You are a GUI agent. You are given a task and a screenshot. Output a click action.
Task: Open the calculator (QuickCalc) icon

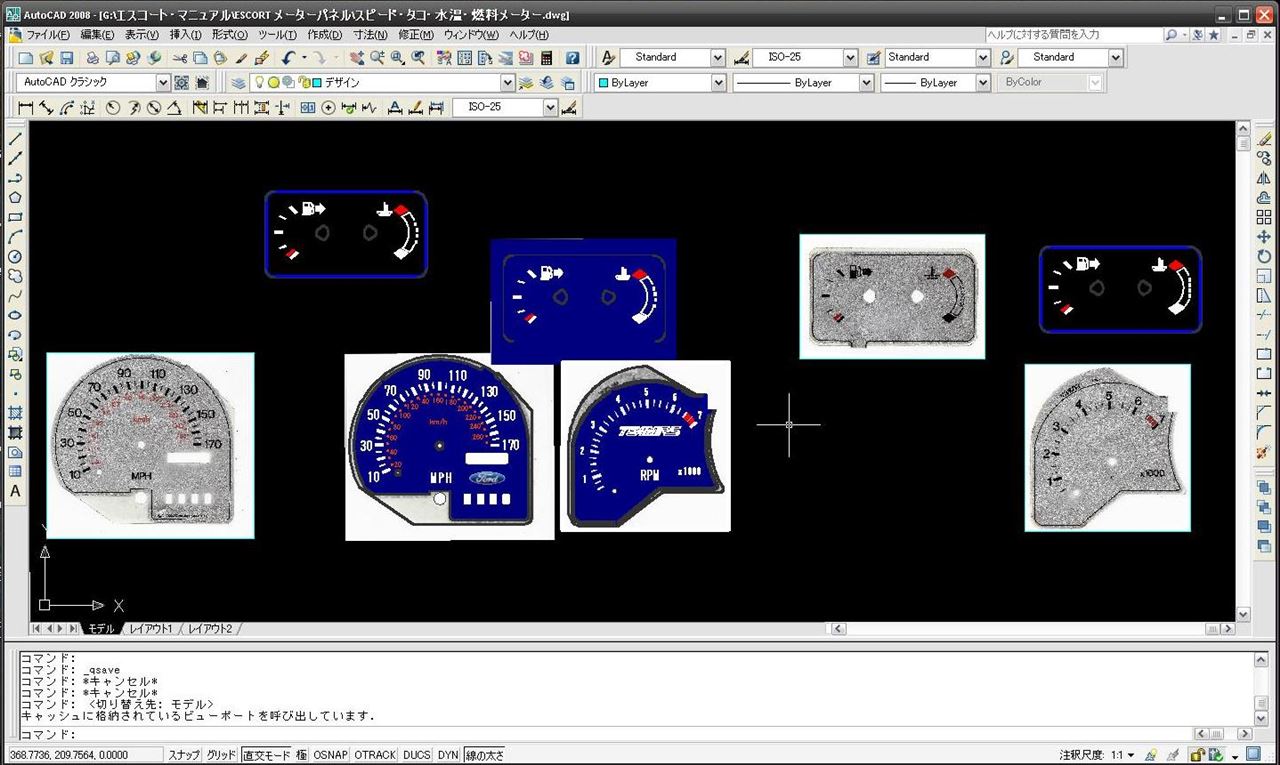(546, 58)
